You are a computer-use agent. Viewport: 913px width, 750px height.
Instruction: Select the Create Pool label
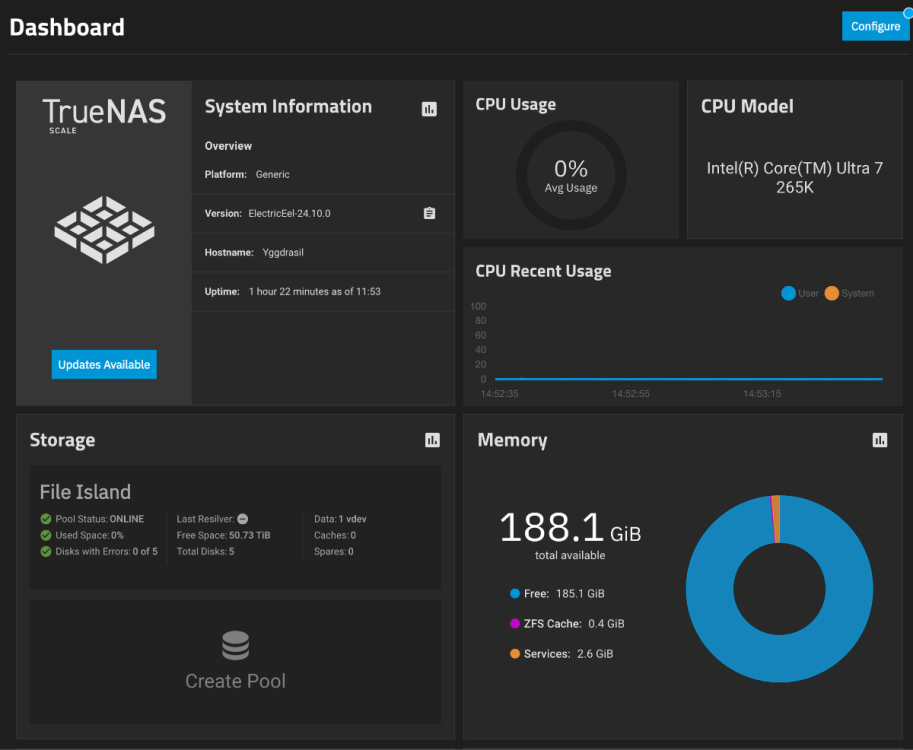235,681
